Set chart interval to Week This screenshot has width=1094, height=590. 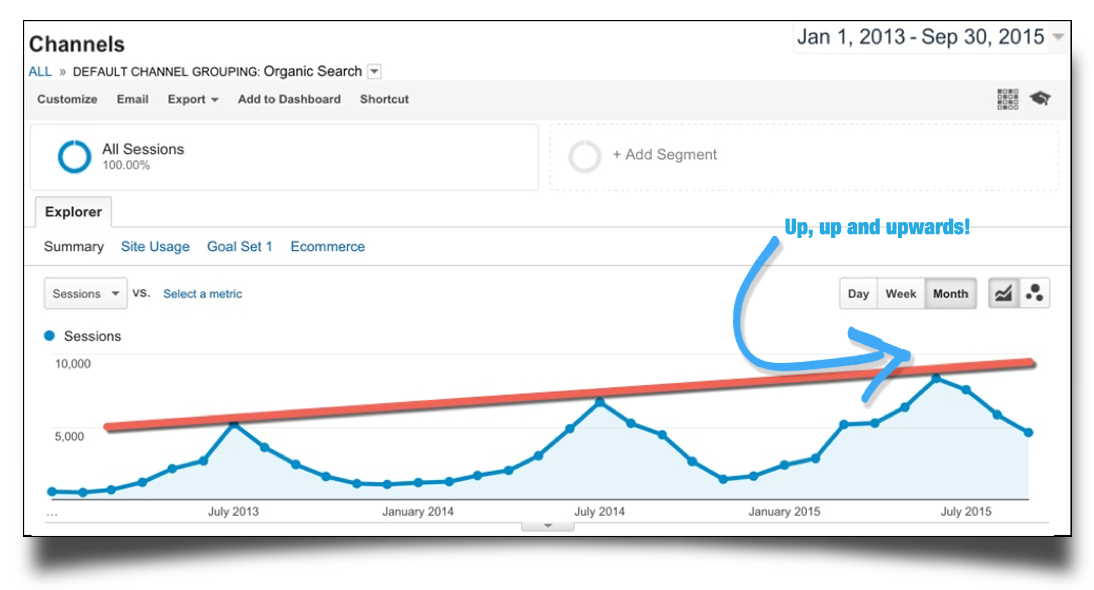pos(901,294)
